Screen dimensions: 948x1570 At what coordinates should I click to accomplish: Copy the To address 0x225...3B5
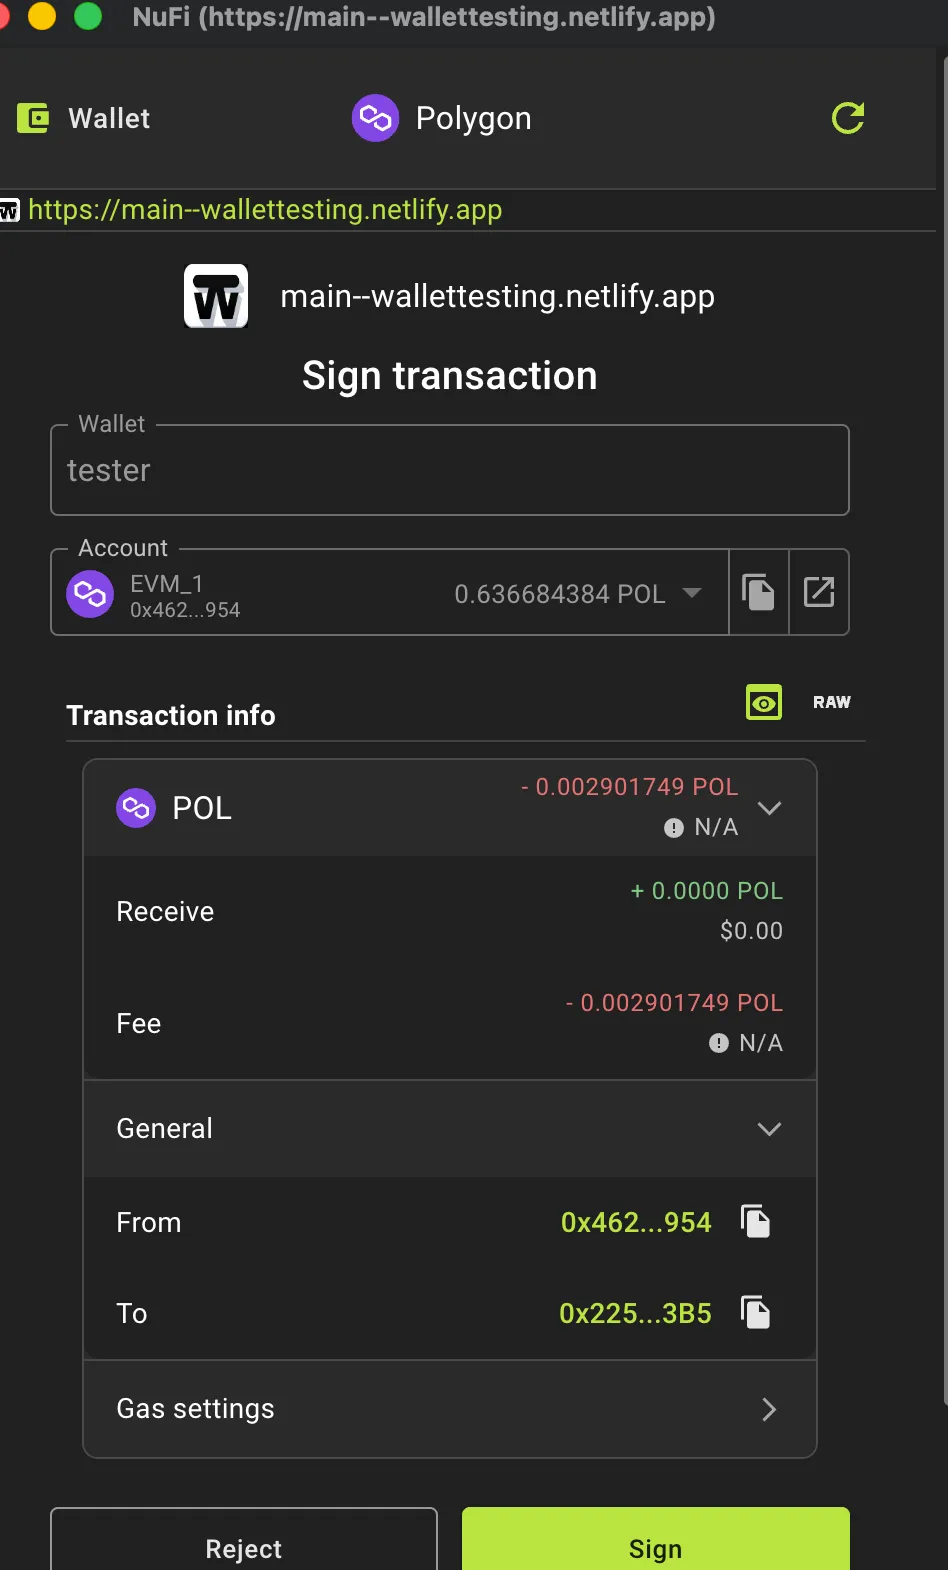757,1312
